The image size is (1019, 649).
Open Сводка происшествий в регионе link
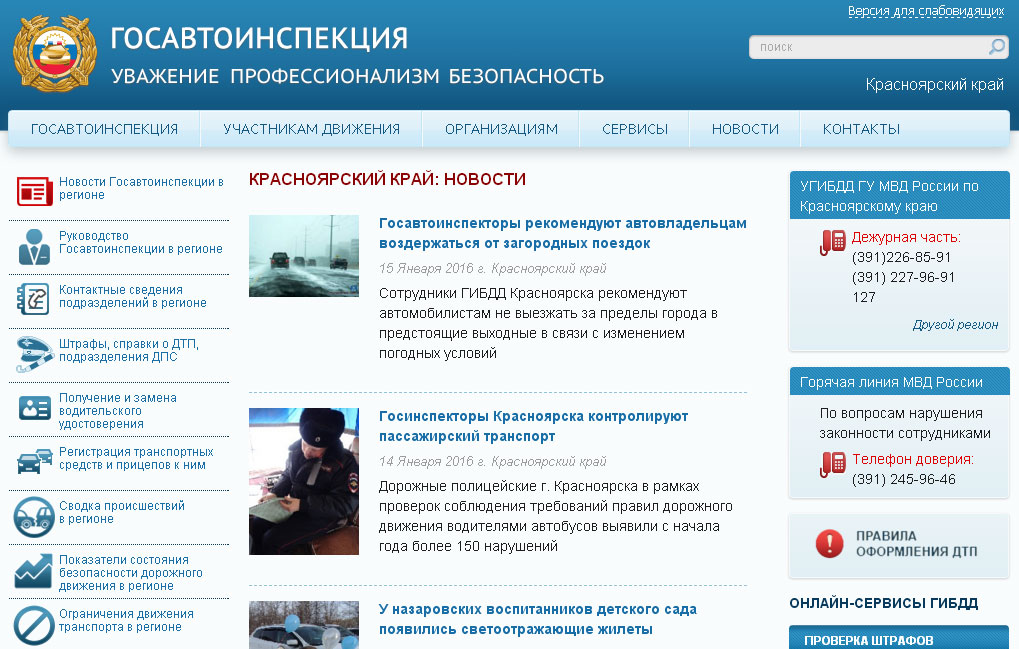pos(122,512)
